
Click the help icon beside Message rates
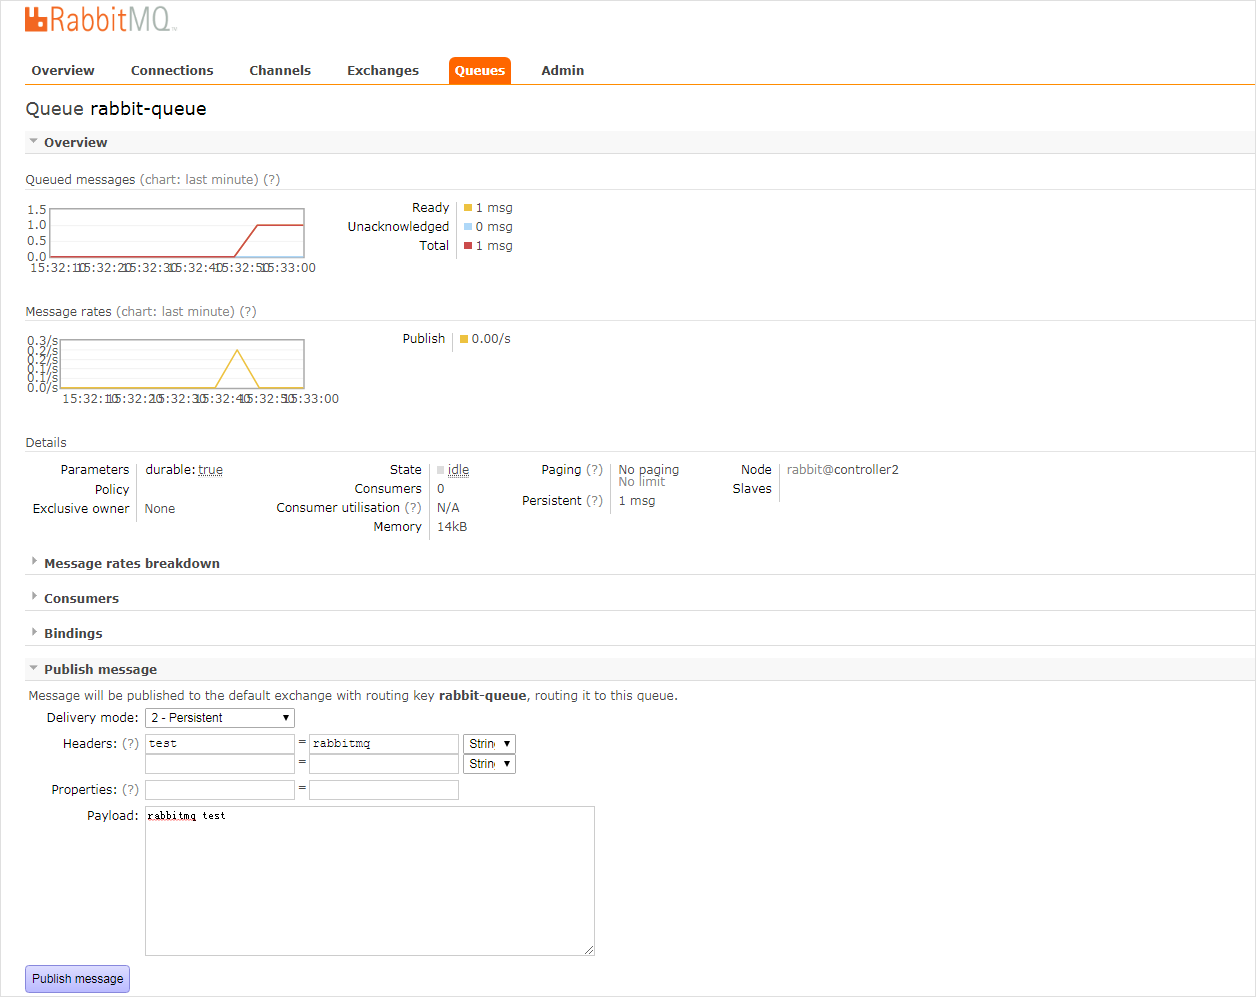tap(248, 312)
